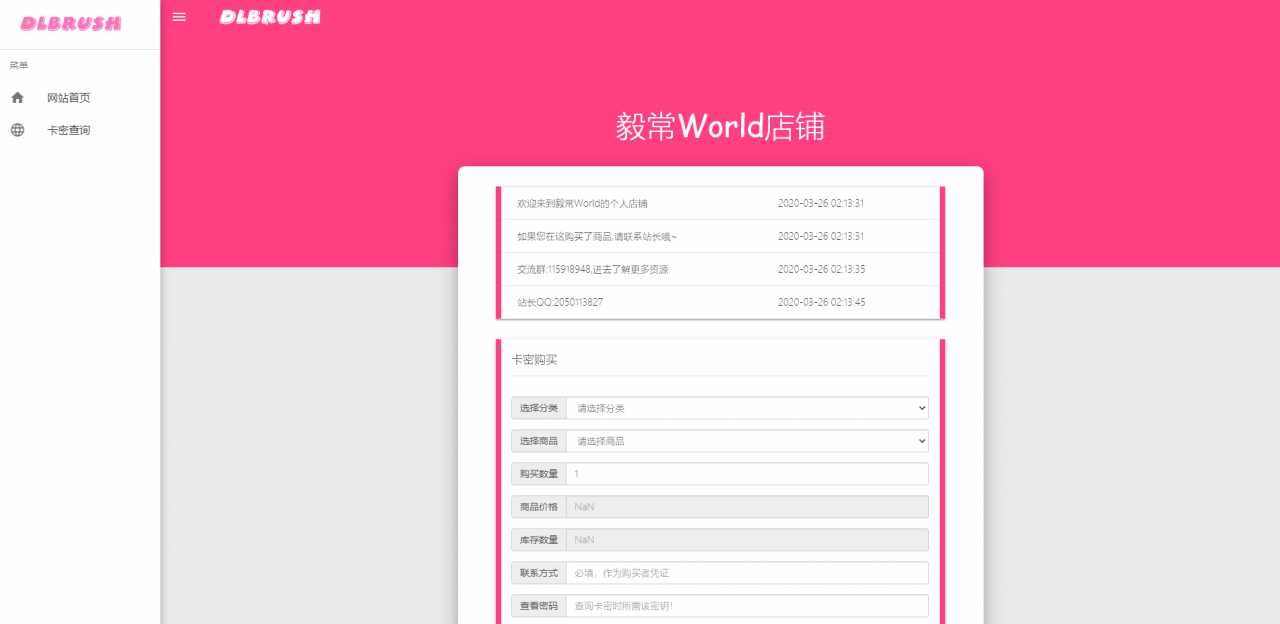
Task: Click the 毅常World店铺 page title
Action: pos(720,128)
